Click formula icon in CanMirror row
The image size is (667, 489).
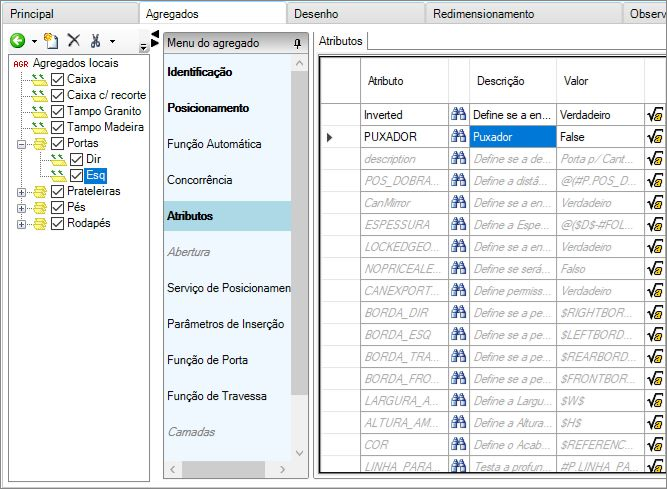click(x=655, y=203)
